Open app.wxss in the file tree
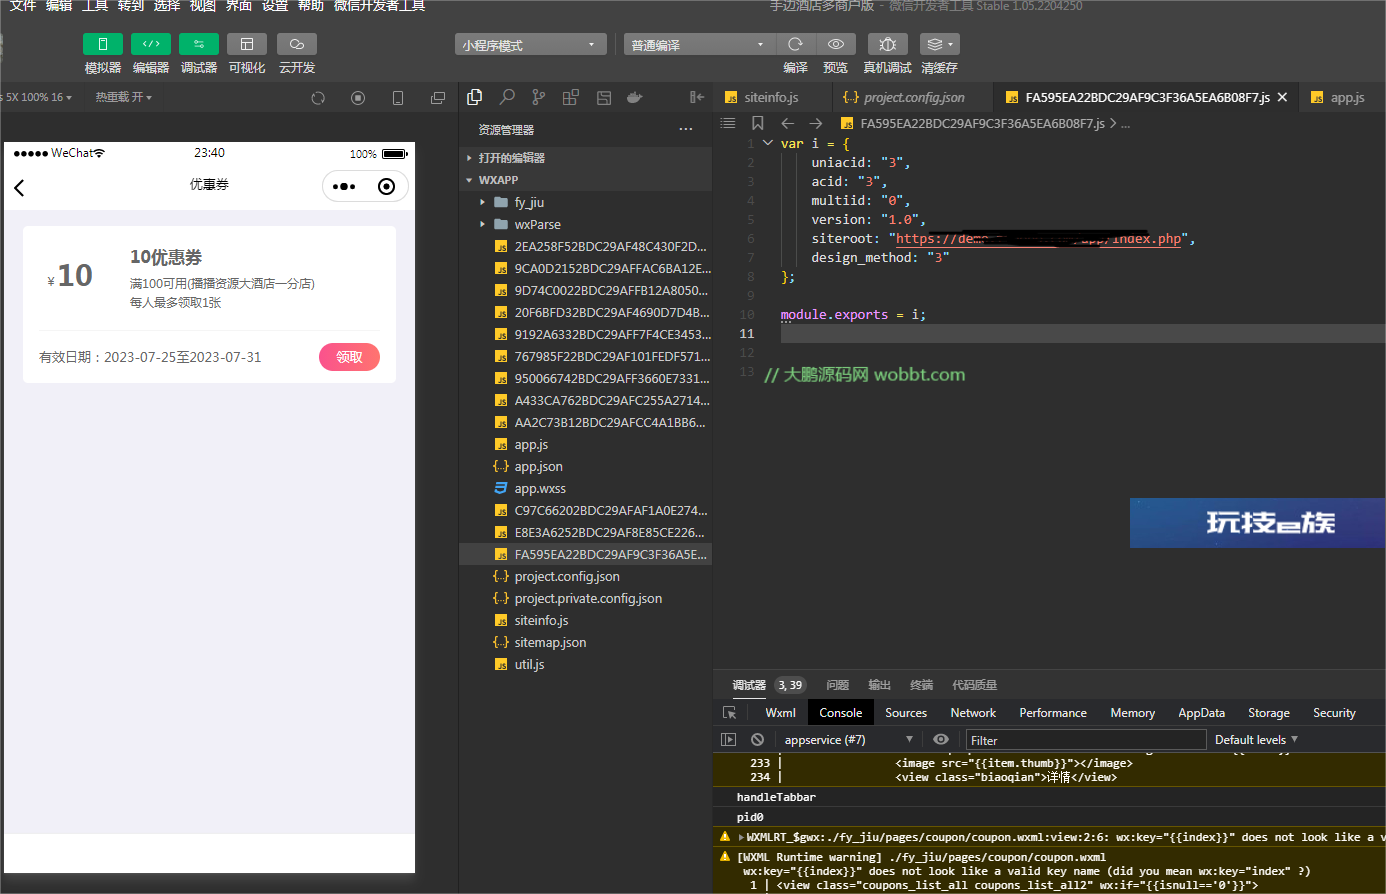Image resolution: width=1386 pixels, height=894 pixels. pos(585,488)
